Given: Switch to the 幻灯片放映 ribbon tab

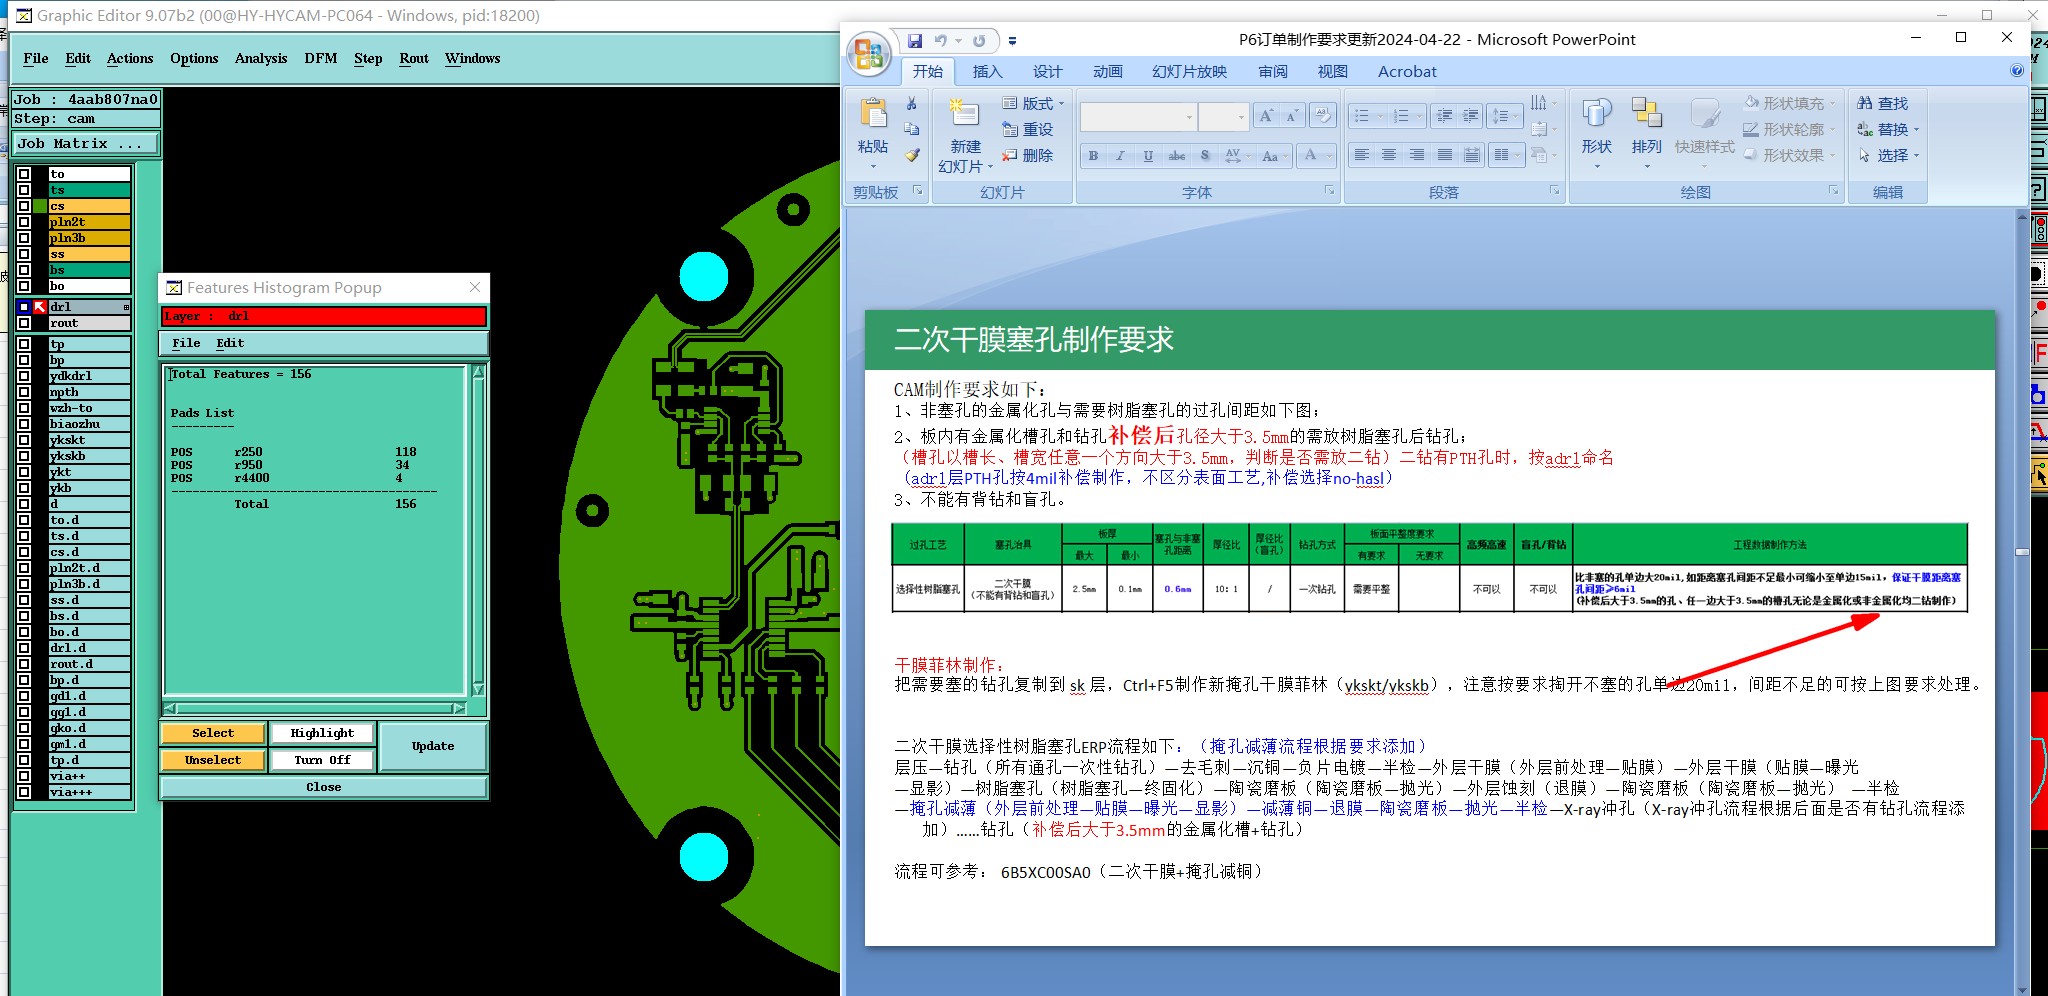Looking at the screenshot, I should coord(1189,71).
